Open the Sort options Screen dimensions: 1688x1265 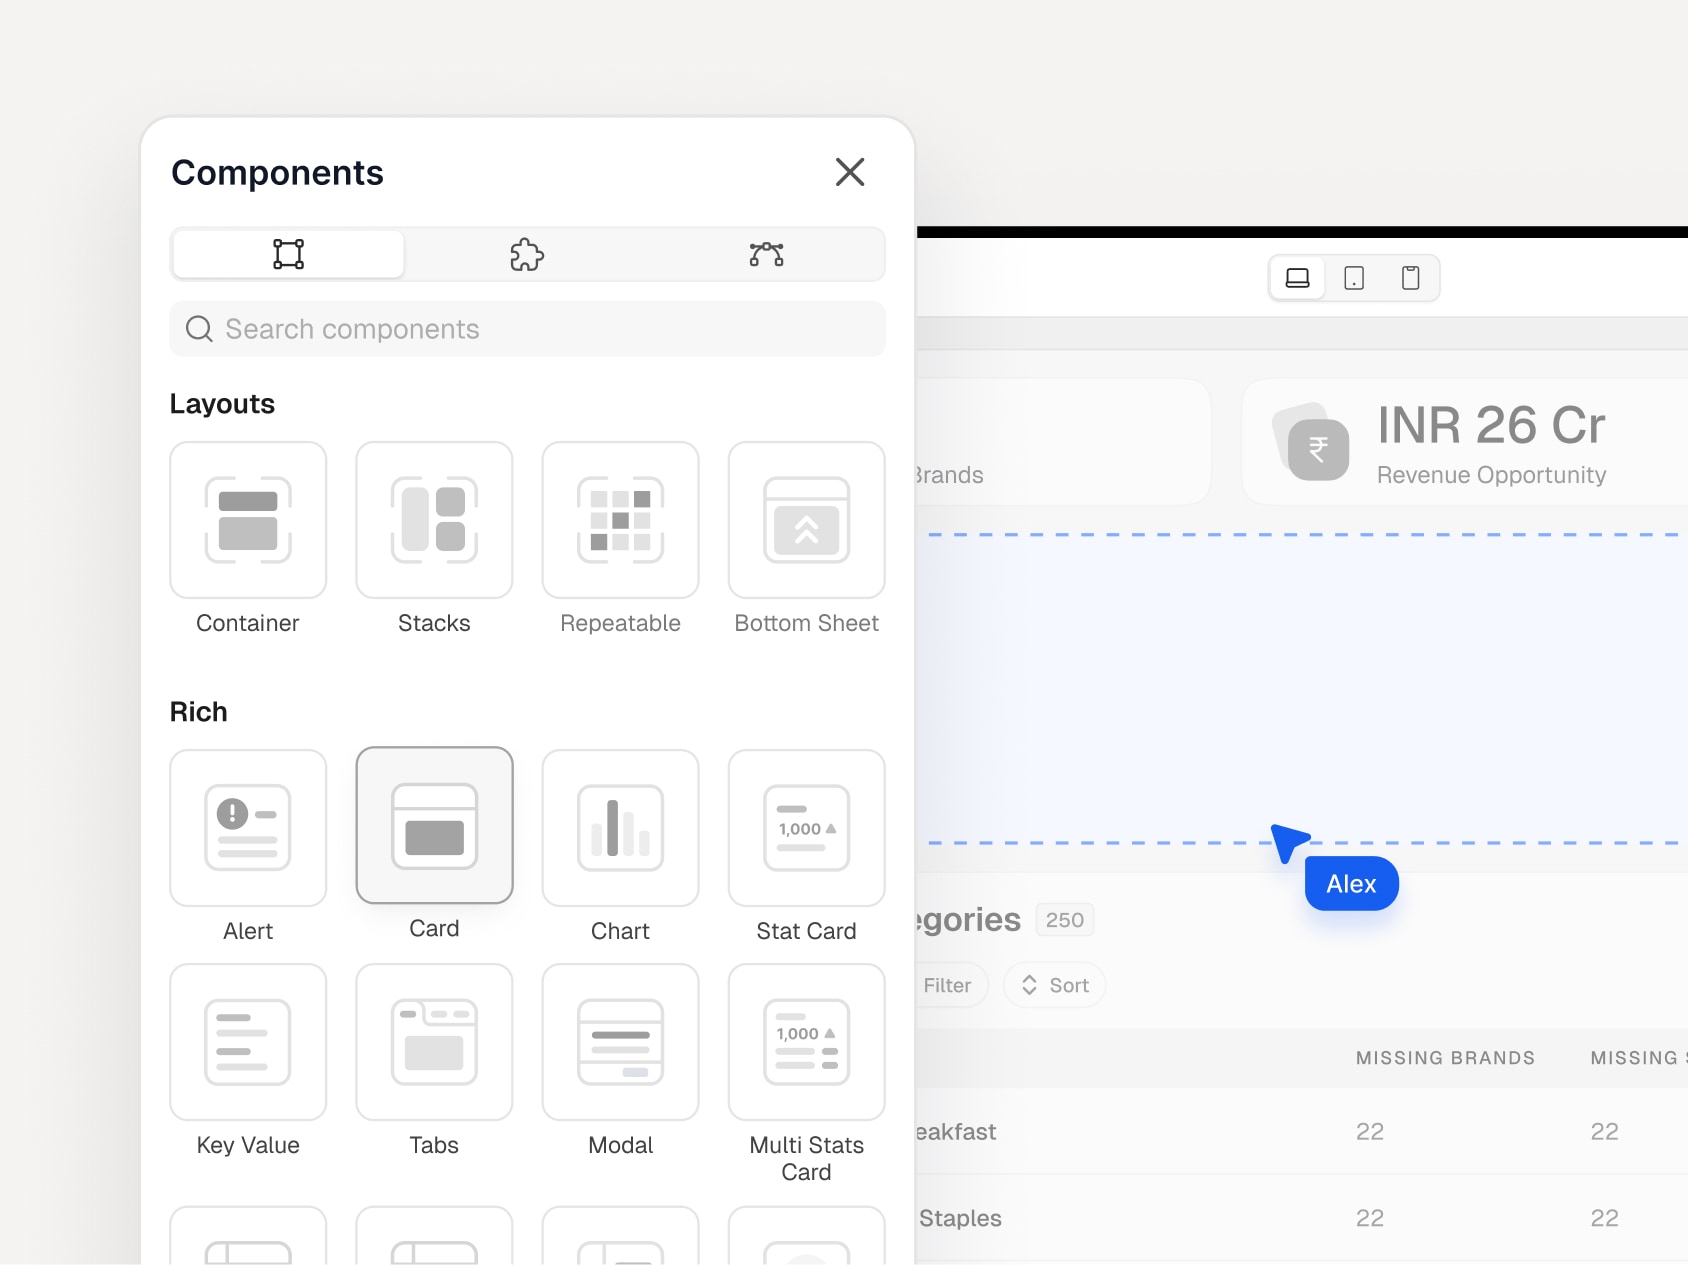click(x=1054, y=985)
